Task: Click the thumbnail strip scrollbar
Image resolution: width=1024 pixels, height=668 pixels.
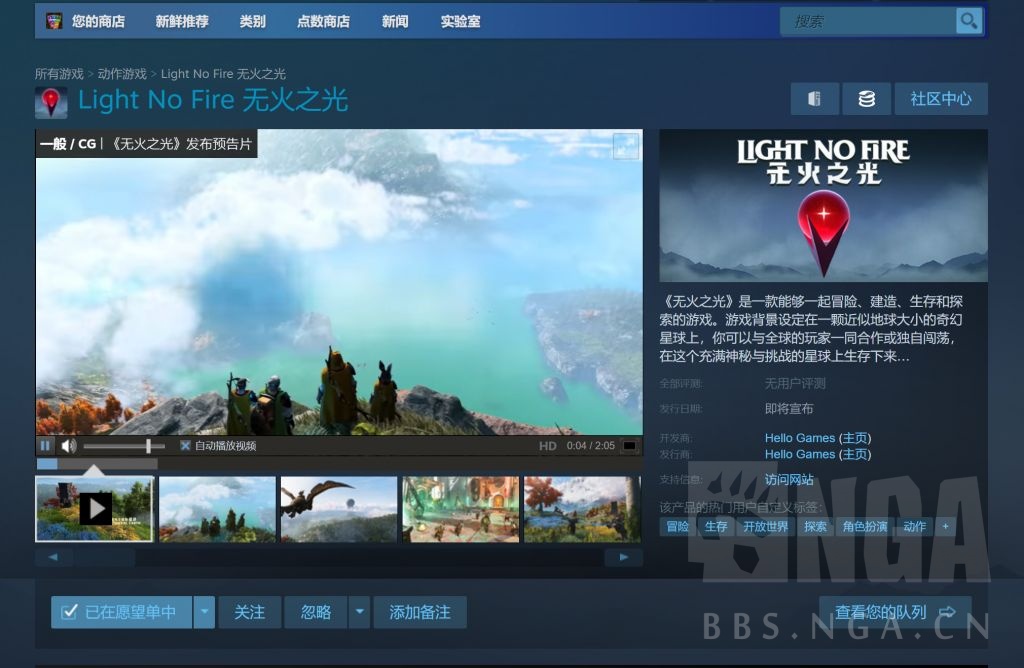Action: pos(338,557)
